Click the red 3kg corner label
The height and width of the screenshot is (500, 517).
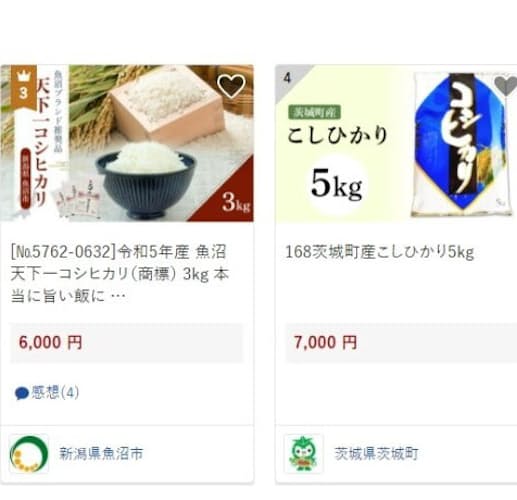[230, 197]
